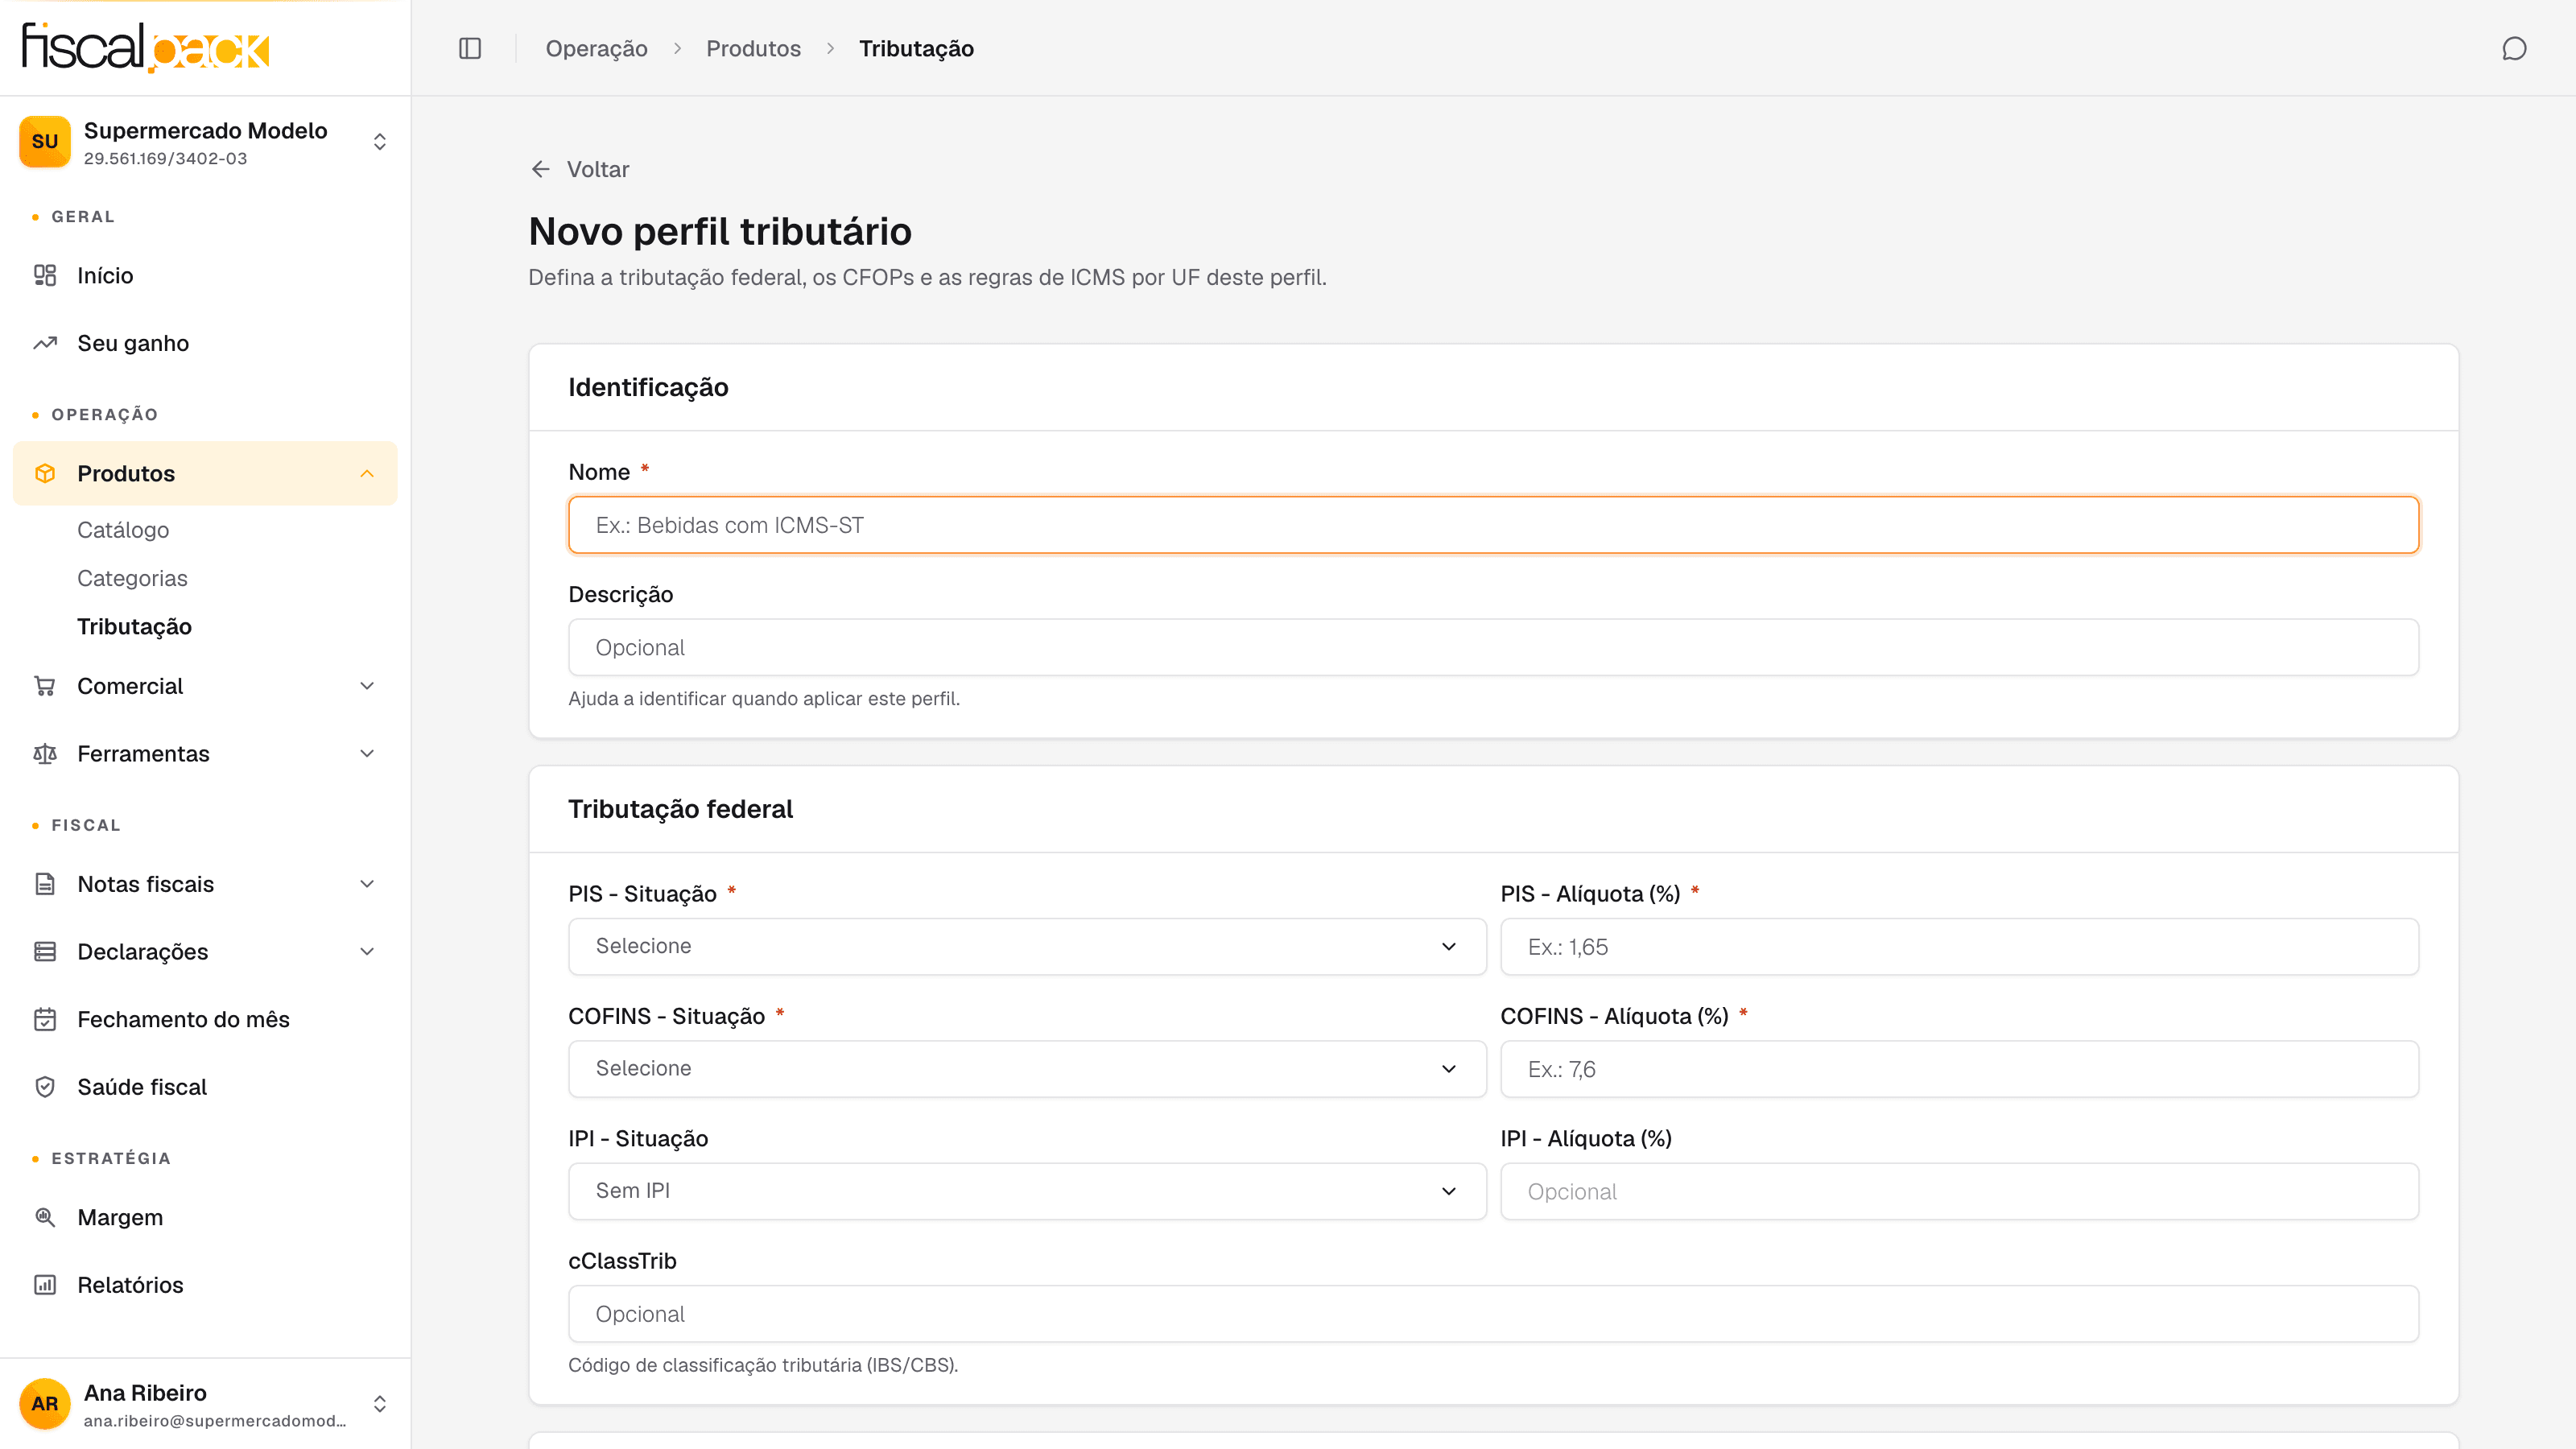2576x1449 pixels.
Task: Focus the PIS - Alíquota (%) field
Action: tap(1959, 946)
